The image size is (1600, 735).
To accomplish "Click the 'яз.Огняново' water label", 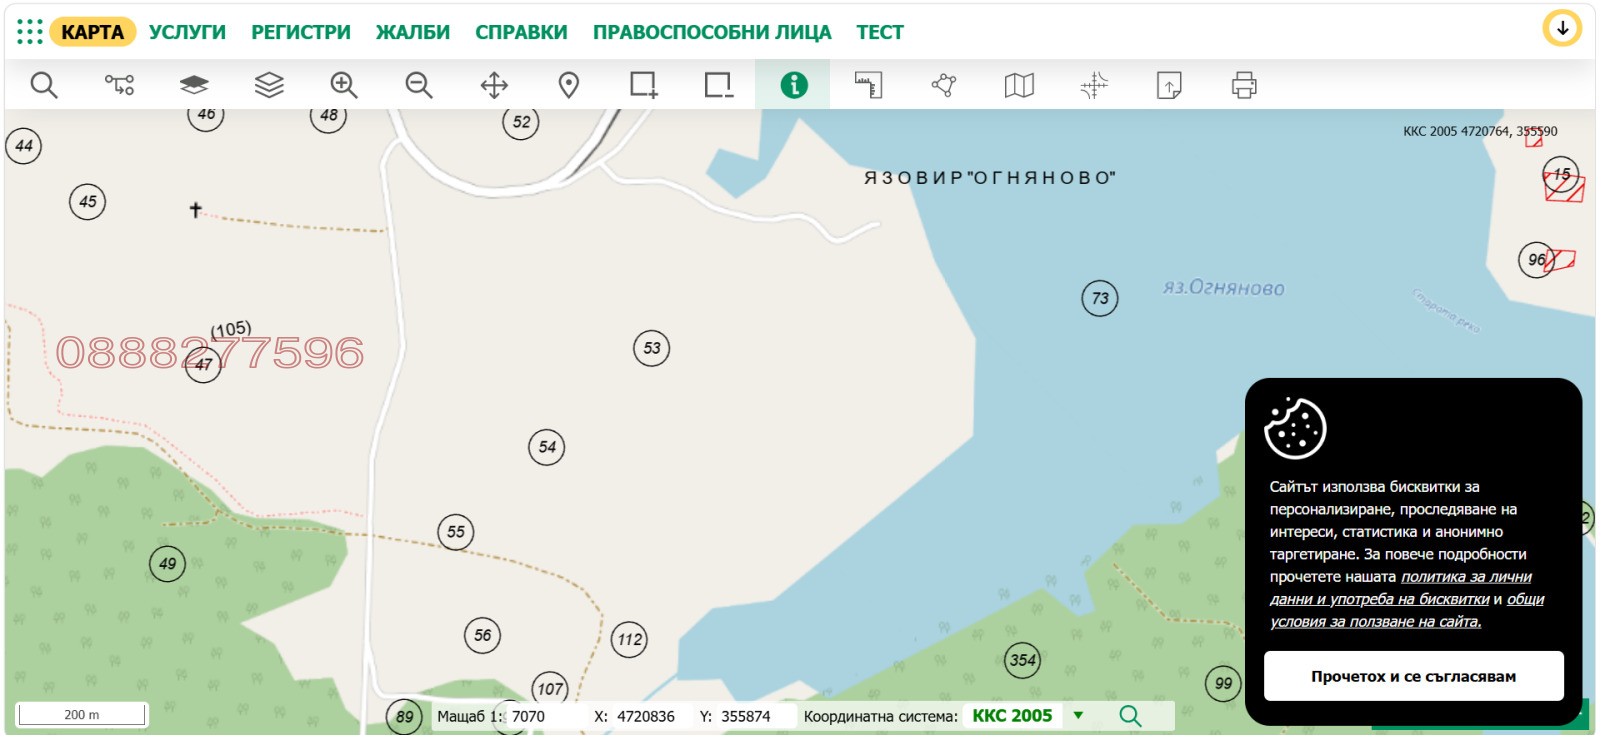I will click(x=1223, y=288).
